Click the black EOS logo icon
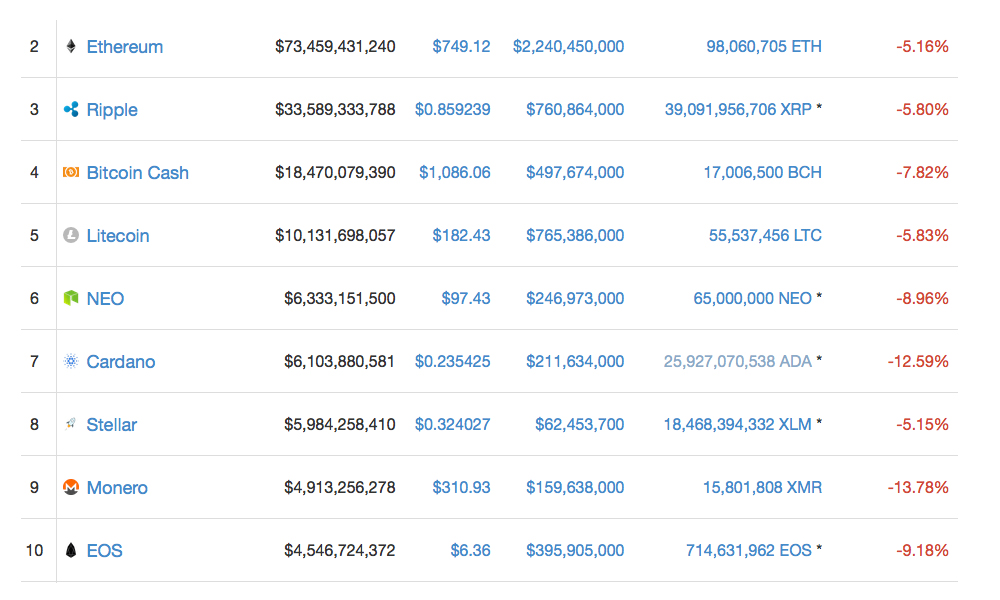 point(71,550)
